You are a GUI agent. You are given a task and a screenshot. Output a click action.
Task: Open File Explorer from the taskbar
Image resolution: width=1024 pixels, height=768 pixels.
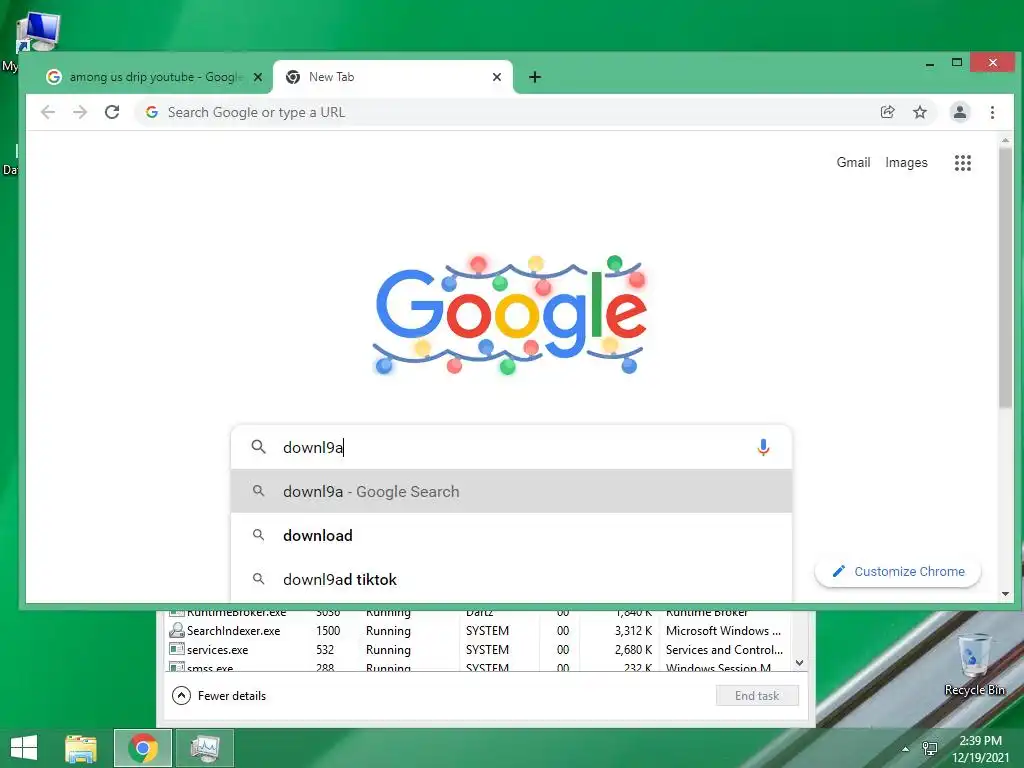(x=81, y=748)
